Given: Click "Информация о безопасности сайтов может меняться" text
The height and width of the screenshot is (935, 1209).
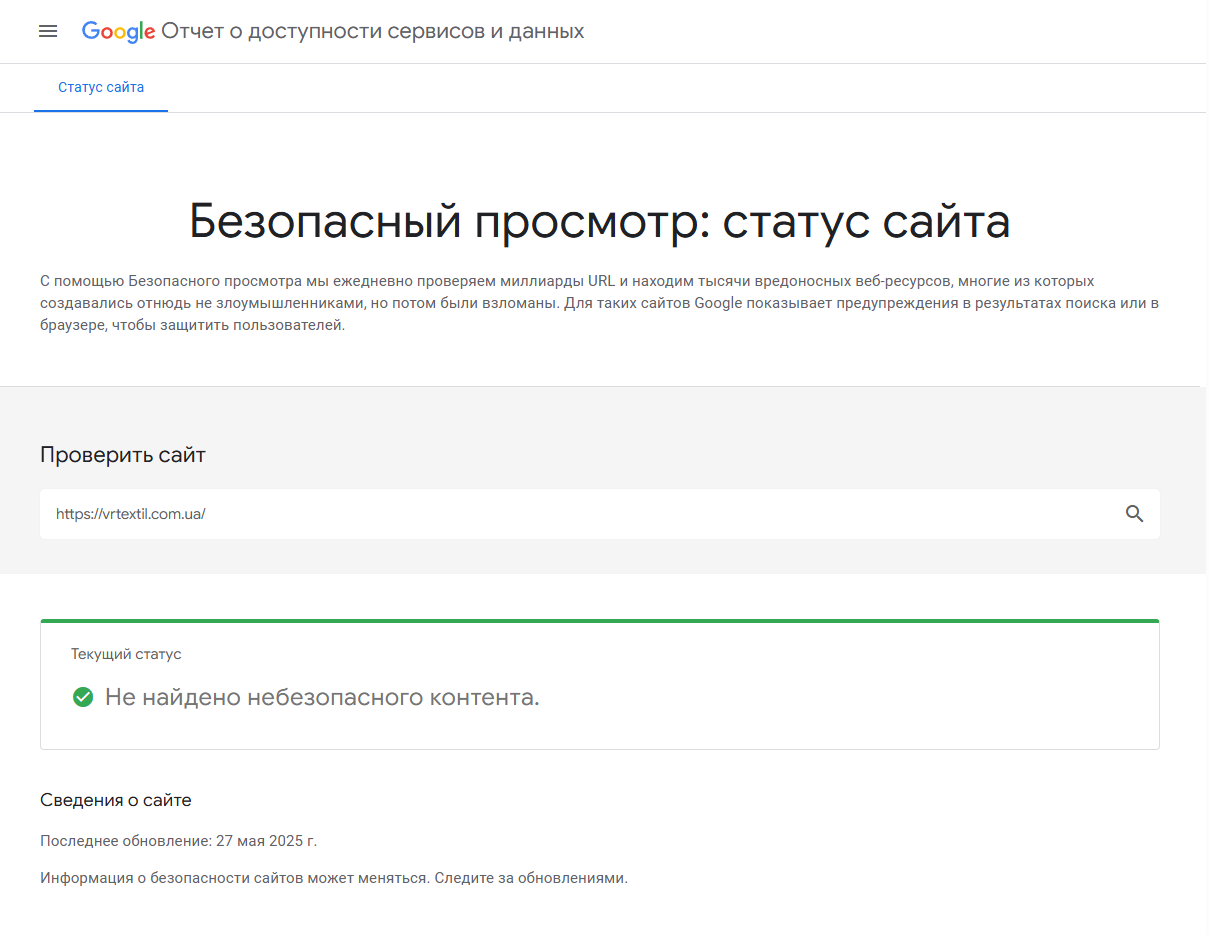Looking at the screenshot, I should 234,879.
